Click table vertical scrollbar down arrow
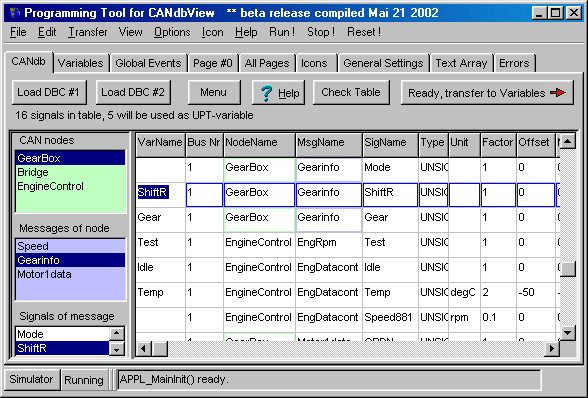Screen dimensions: 588x398 (x=568, y=332)
